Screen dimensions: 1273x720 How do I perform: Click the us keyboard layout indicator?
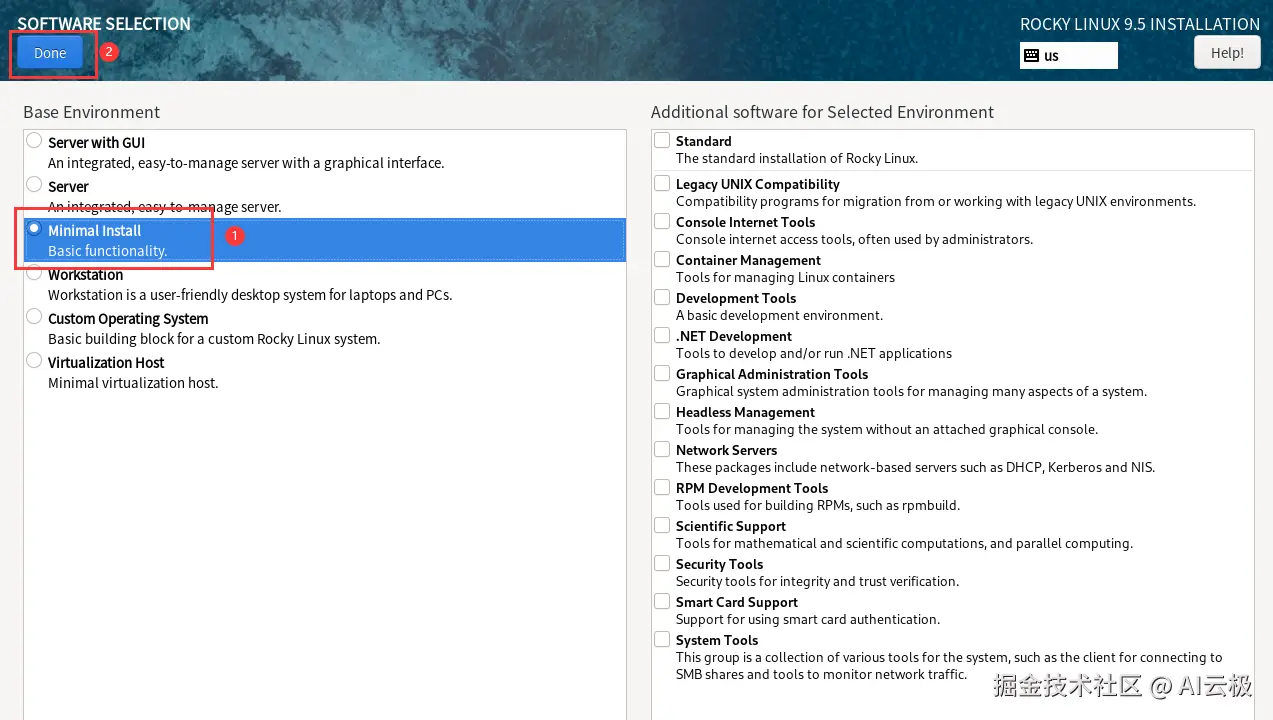1068,56
